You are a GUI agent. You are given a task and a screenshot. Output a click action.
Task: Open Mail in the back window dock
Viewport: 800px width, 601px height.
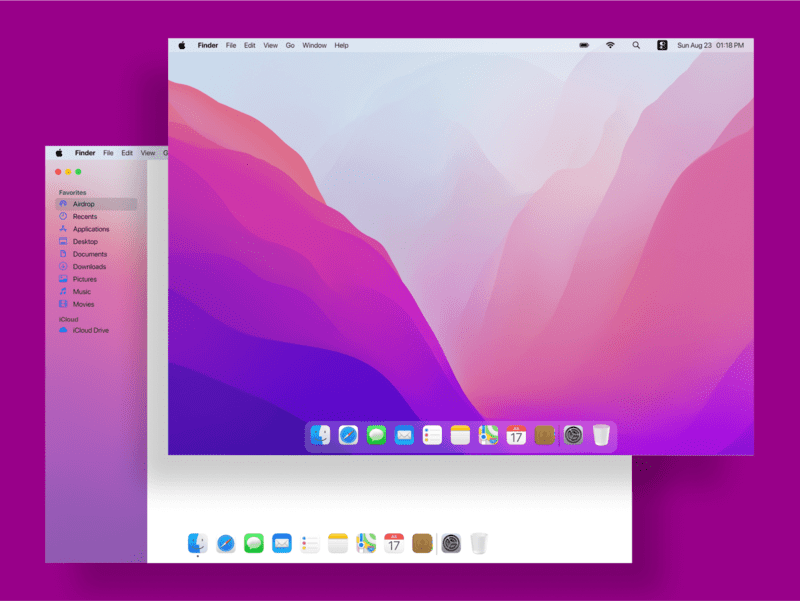282,543
